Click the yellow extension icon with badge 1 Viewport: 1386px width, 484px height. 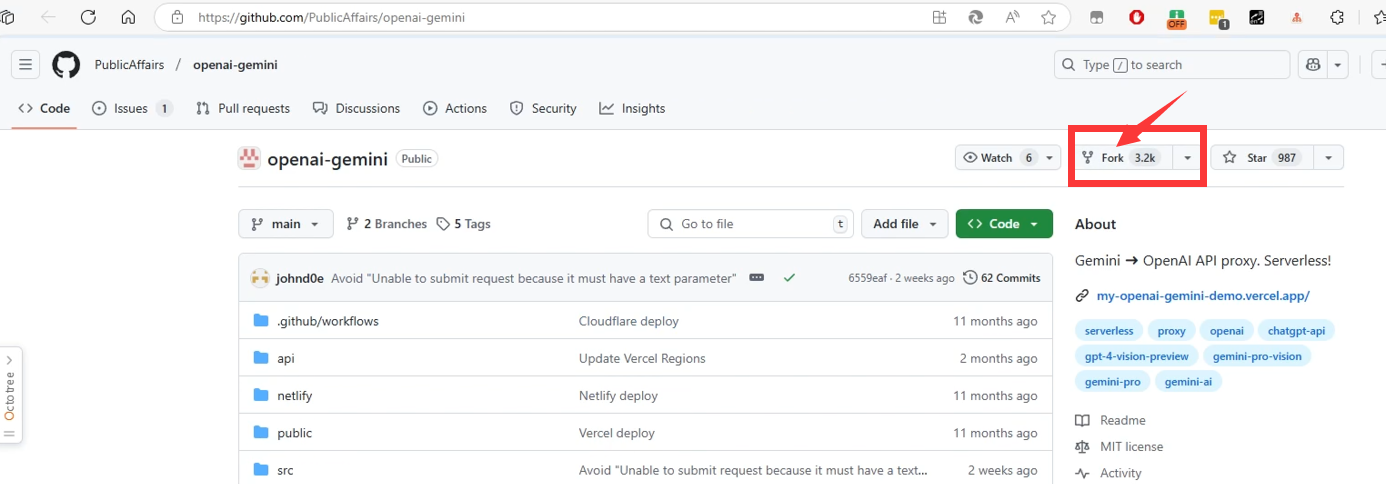(1217, 17)
